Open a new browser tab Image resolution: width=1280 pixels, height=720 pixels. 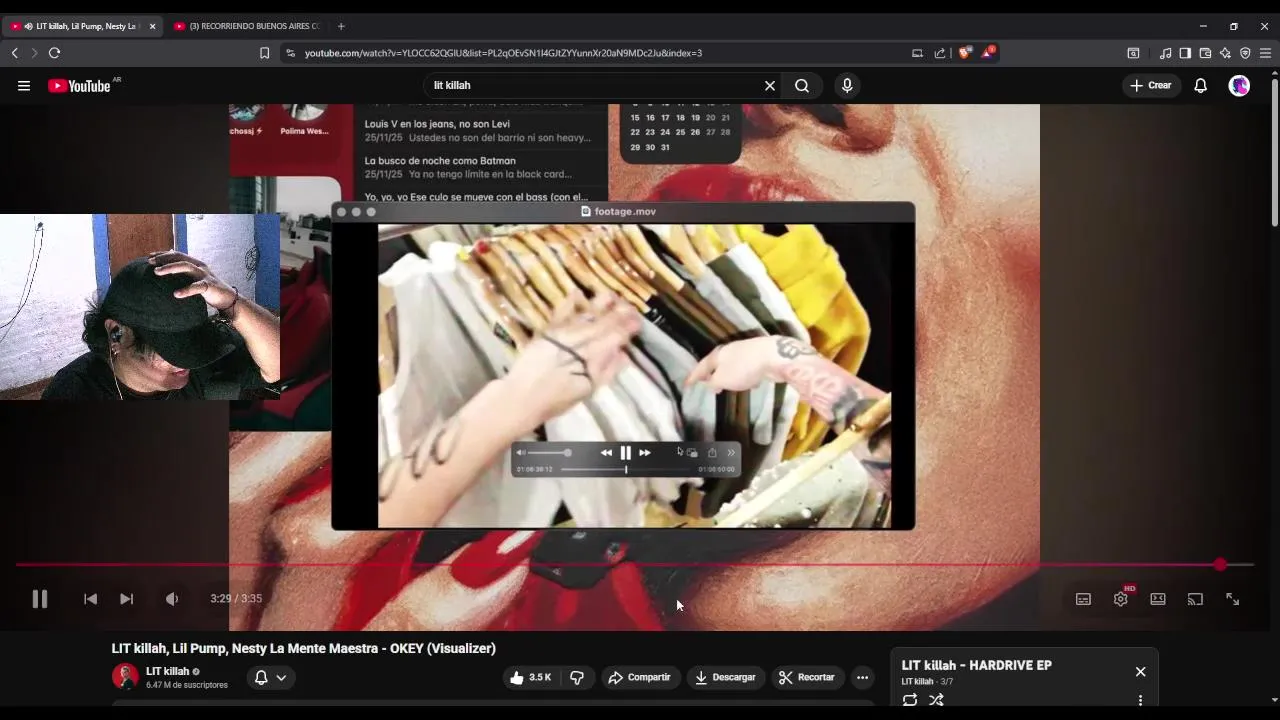coord(341,26)
